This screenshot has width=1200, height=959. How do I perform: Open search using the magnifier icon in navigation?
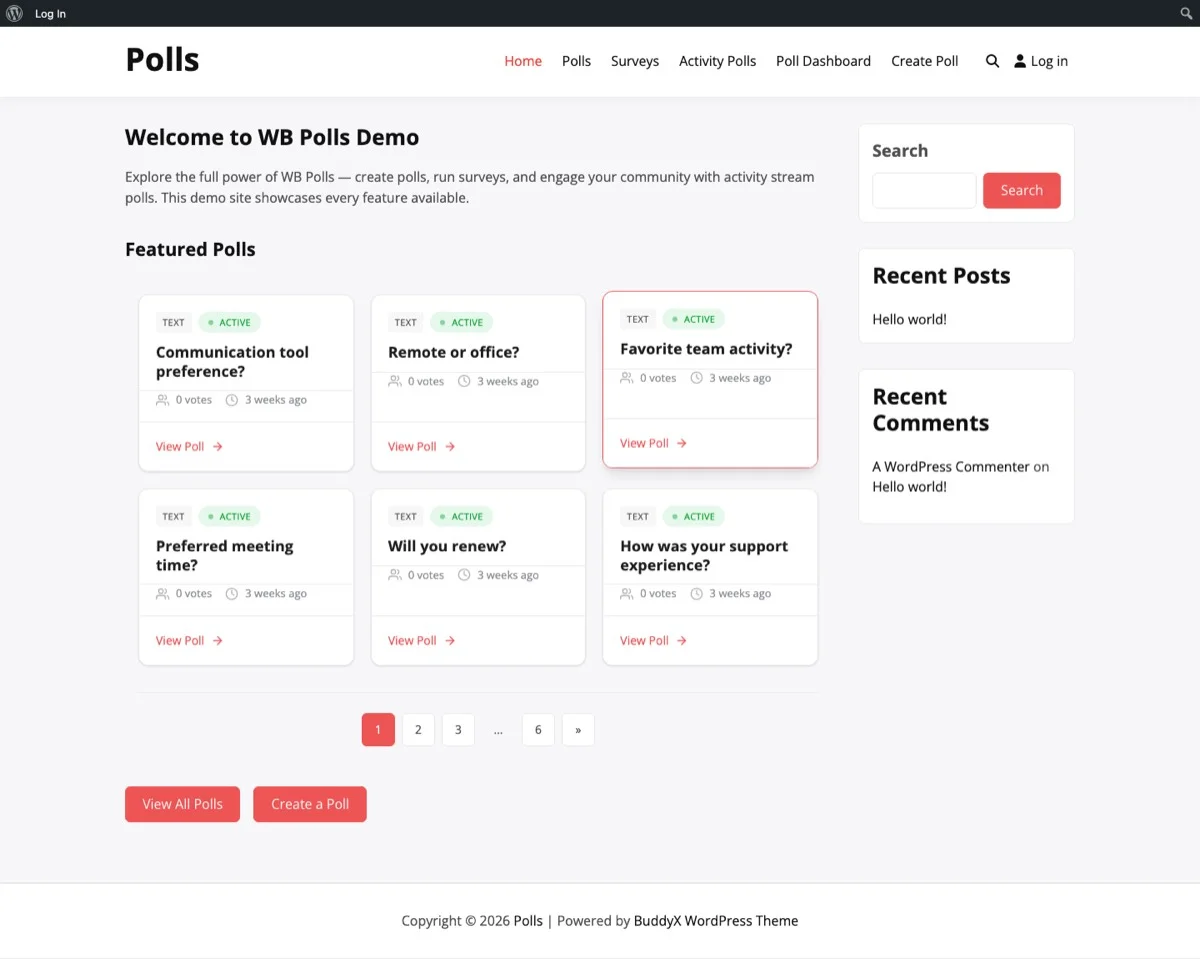[992, 61]
